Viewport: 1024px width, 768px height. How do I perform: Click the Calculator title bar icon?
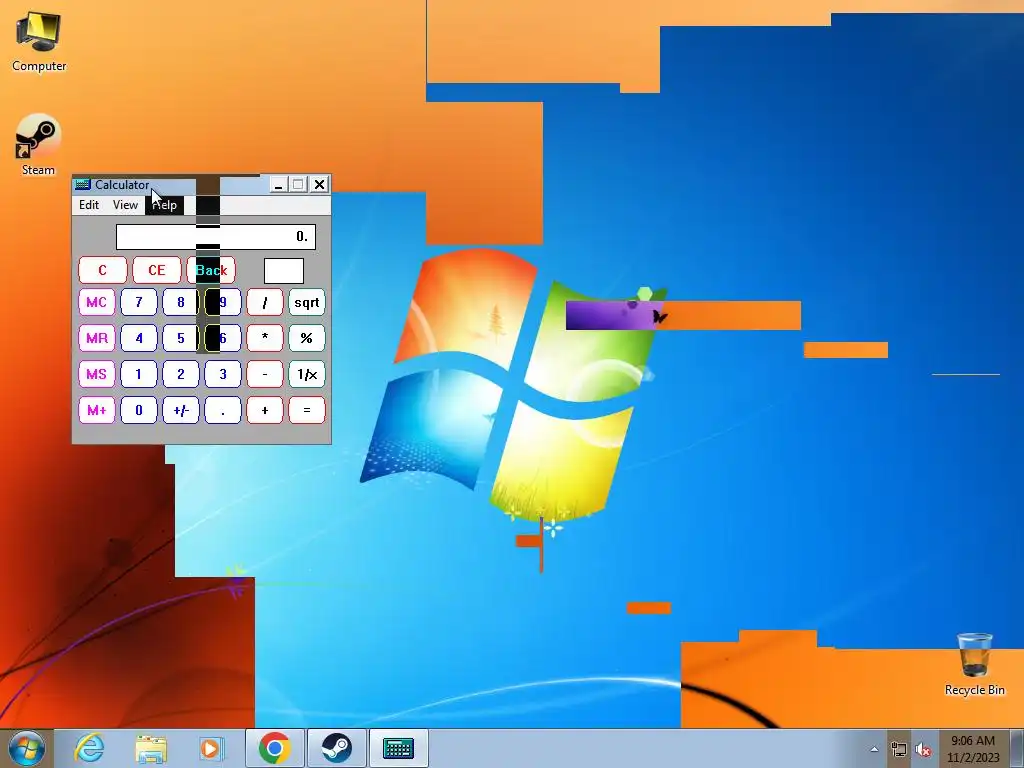click(x=83, y=185)
